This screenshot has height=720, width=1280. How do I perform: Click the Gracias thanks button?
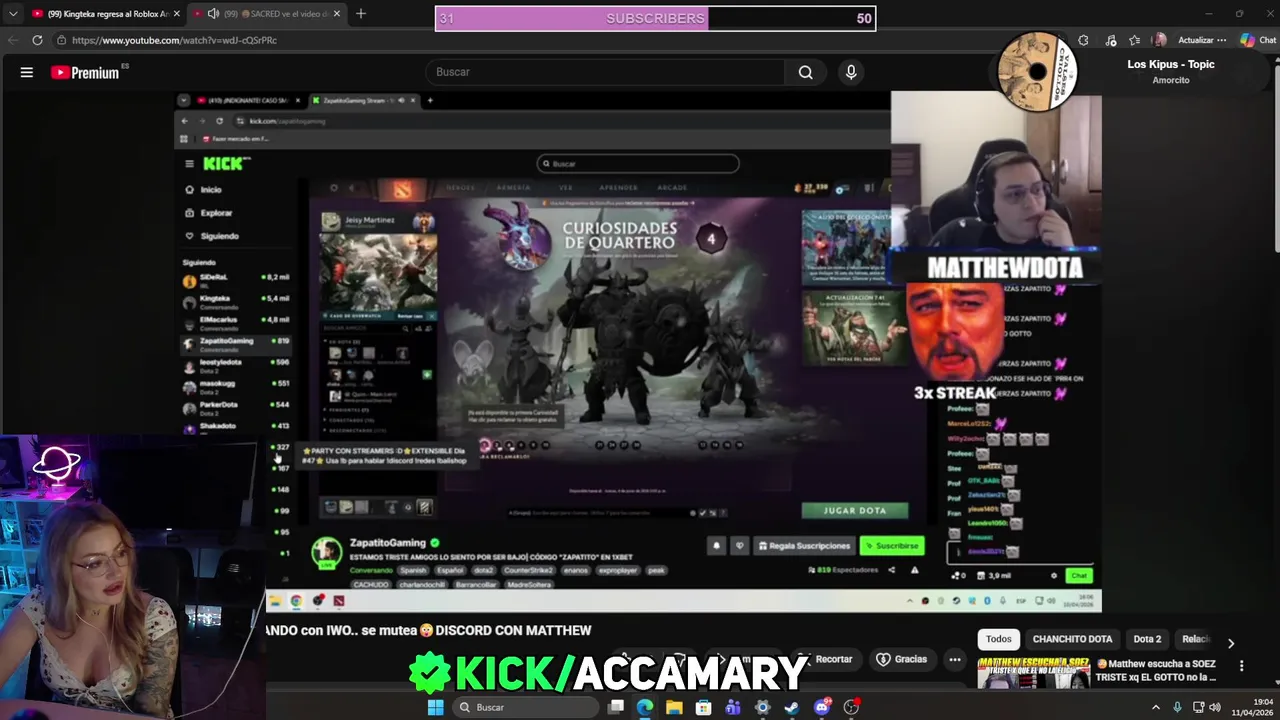[901, 659]
